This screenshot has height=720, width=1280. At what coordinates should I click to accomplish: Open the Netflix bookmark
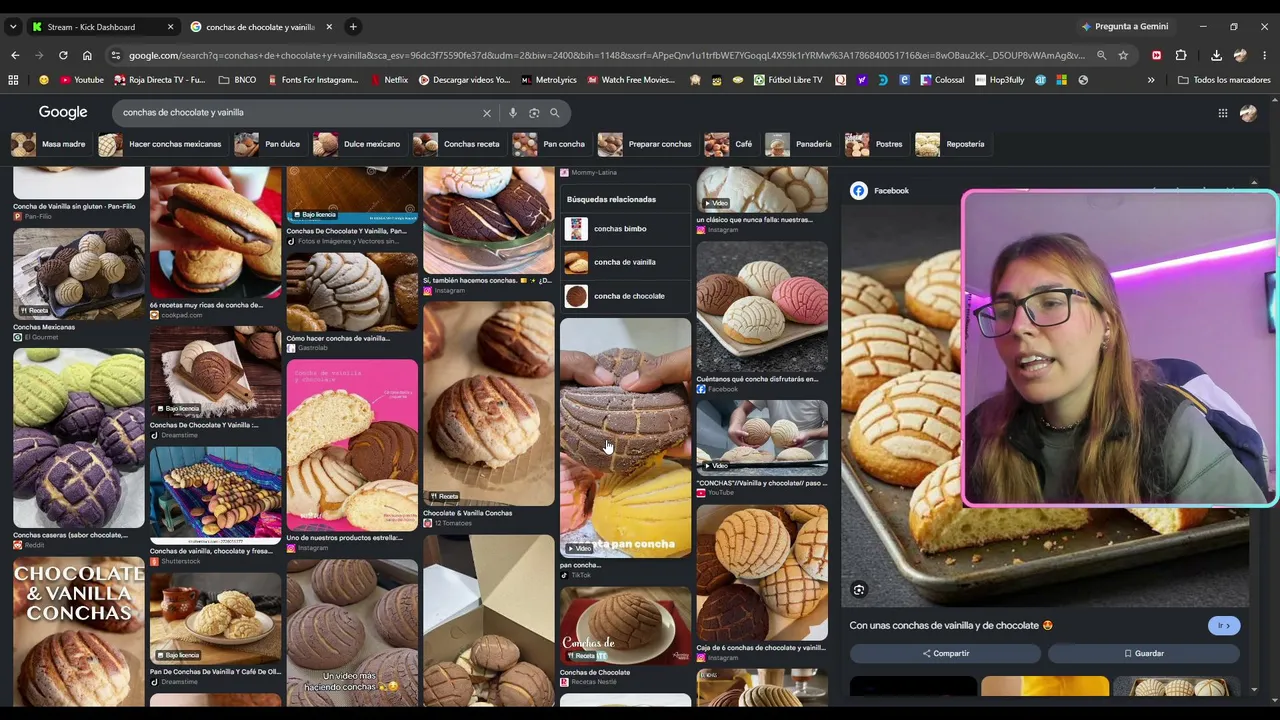pos(389,80)
